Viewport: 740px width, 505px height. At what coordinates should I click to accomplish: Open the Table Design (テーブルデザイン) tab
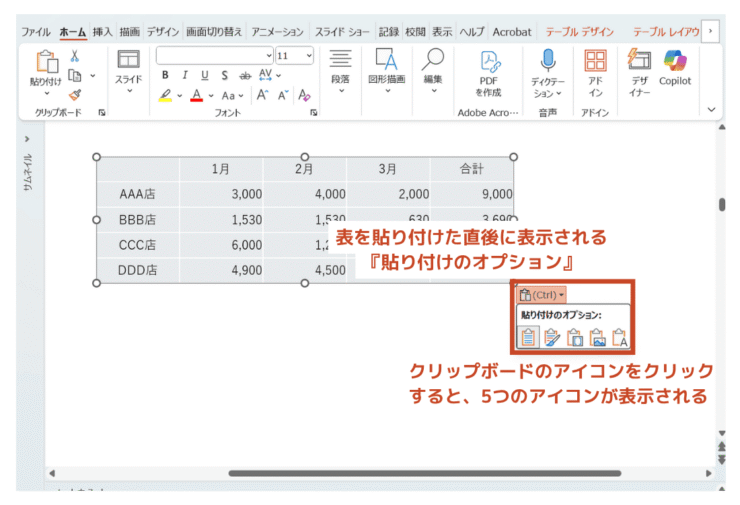pos(580,32)
